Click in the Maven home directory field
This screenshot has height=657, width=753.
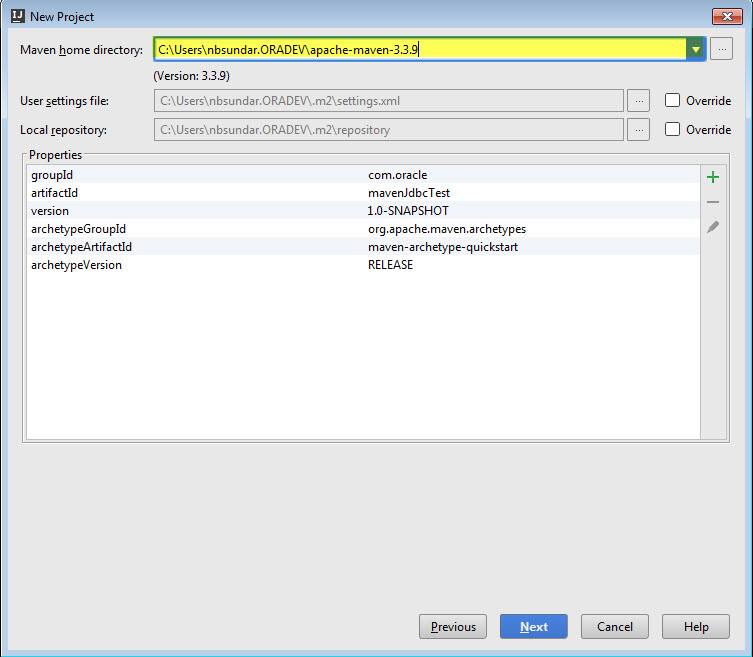420,49
